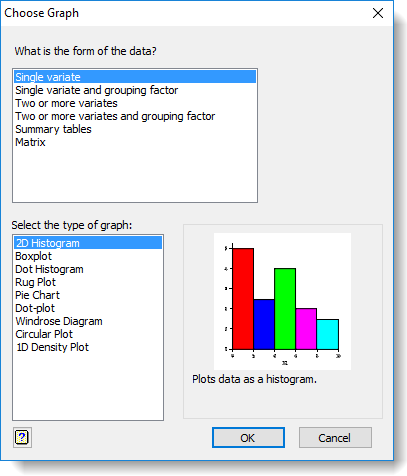Pick Rug Plot from graph list
The width and height of the screenshot is (407, 476).
tap(88, 282)
